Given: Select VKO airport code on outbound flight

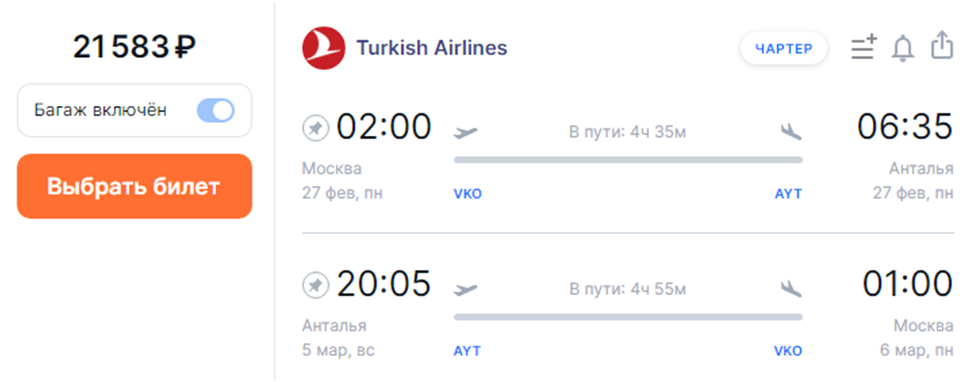Looking at the screenshot, I should (468, 194).
